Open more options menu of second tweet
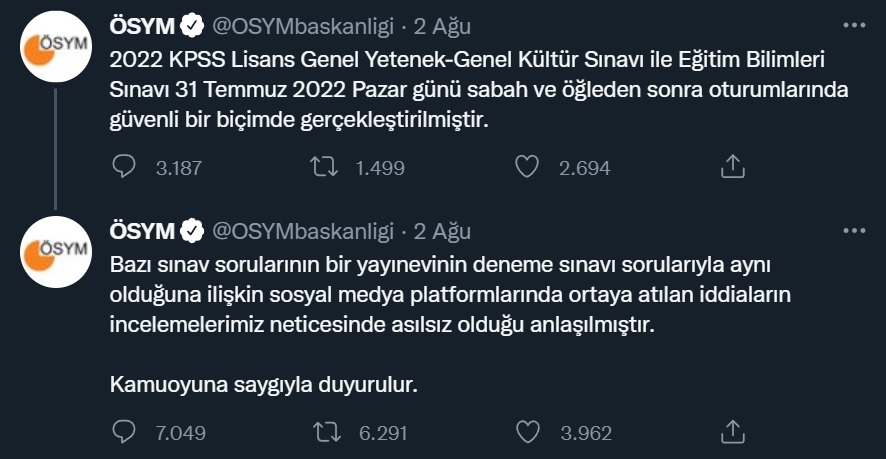The image size is (886, 459). click(854, 231)
